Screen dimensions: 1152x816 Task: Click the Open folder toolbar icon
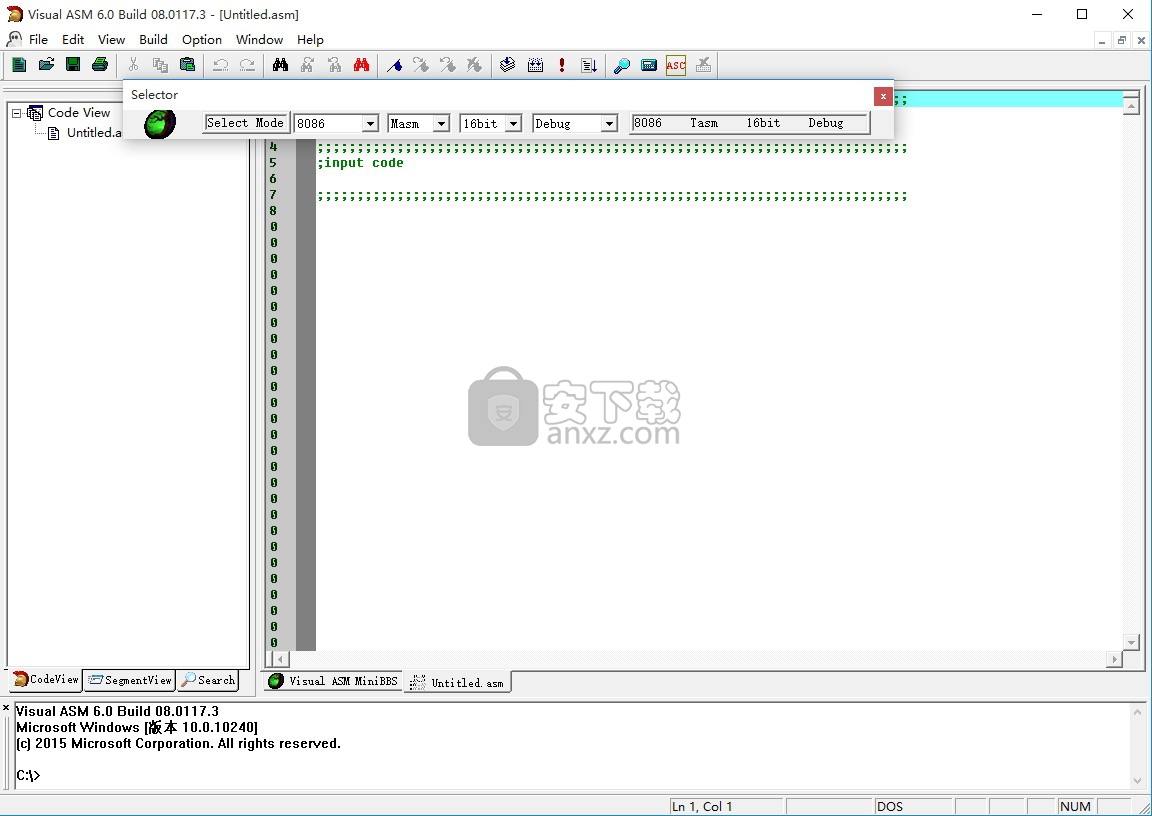click(46, 65)
